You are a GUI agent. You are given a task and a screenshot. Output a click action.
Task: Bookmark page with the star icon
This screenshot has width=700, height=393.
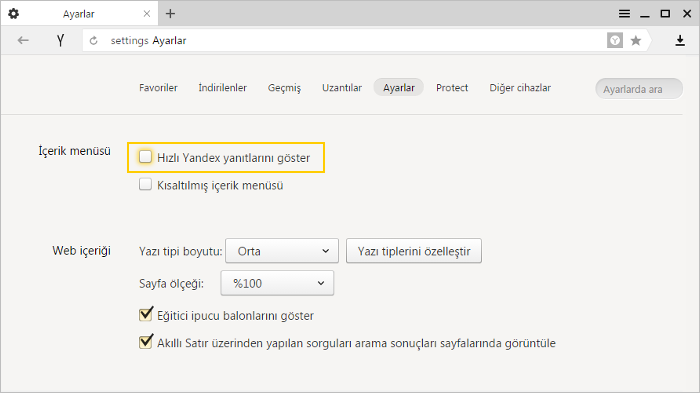(636, 41)
